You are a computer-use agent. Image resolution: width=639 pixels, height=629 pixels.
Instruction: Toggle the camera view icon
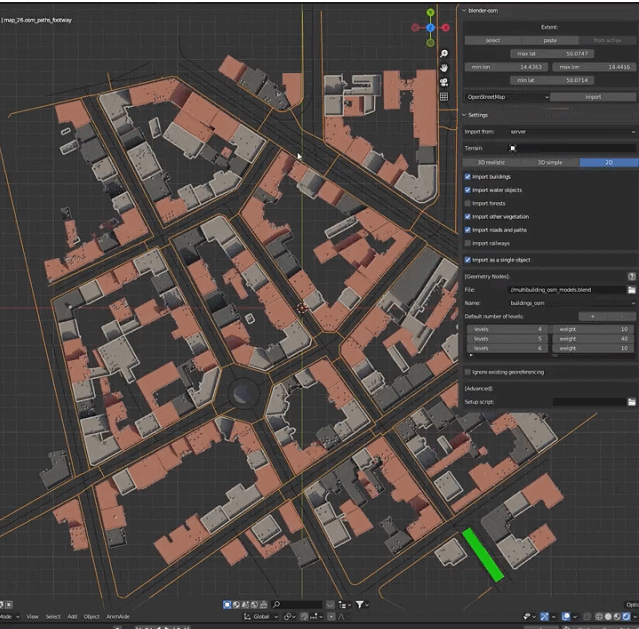click(444, 82)
